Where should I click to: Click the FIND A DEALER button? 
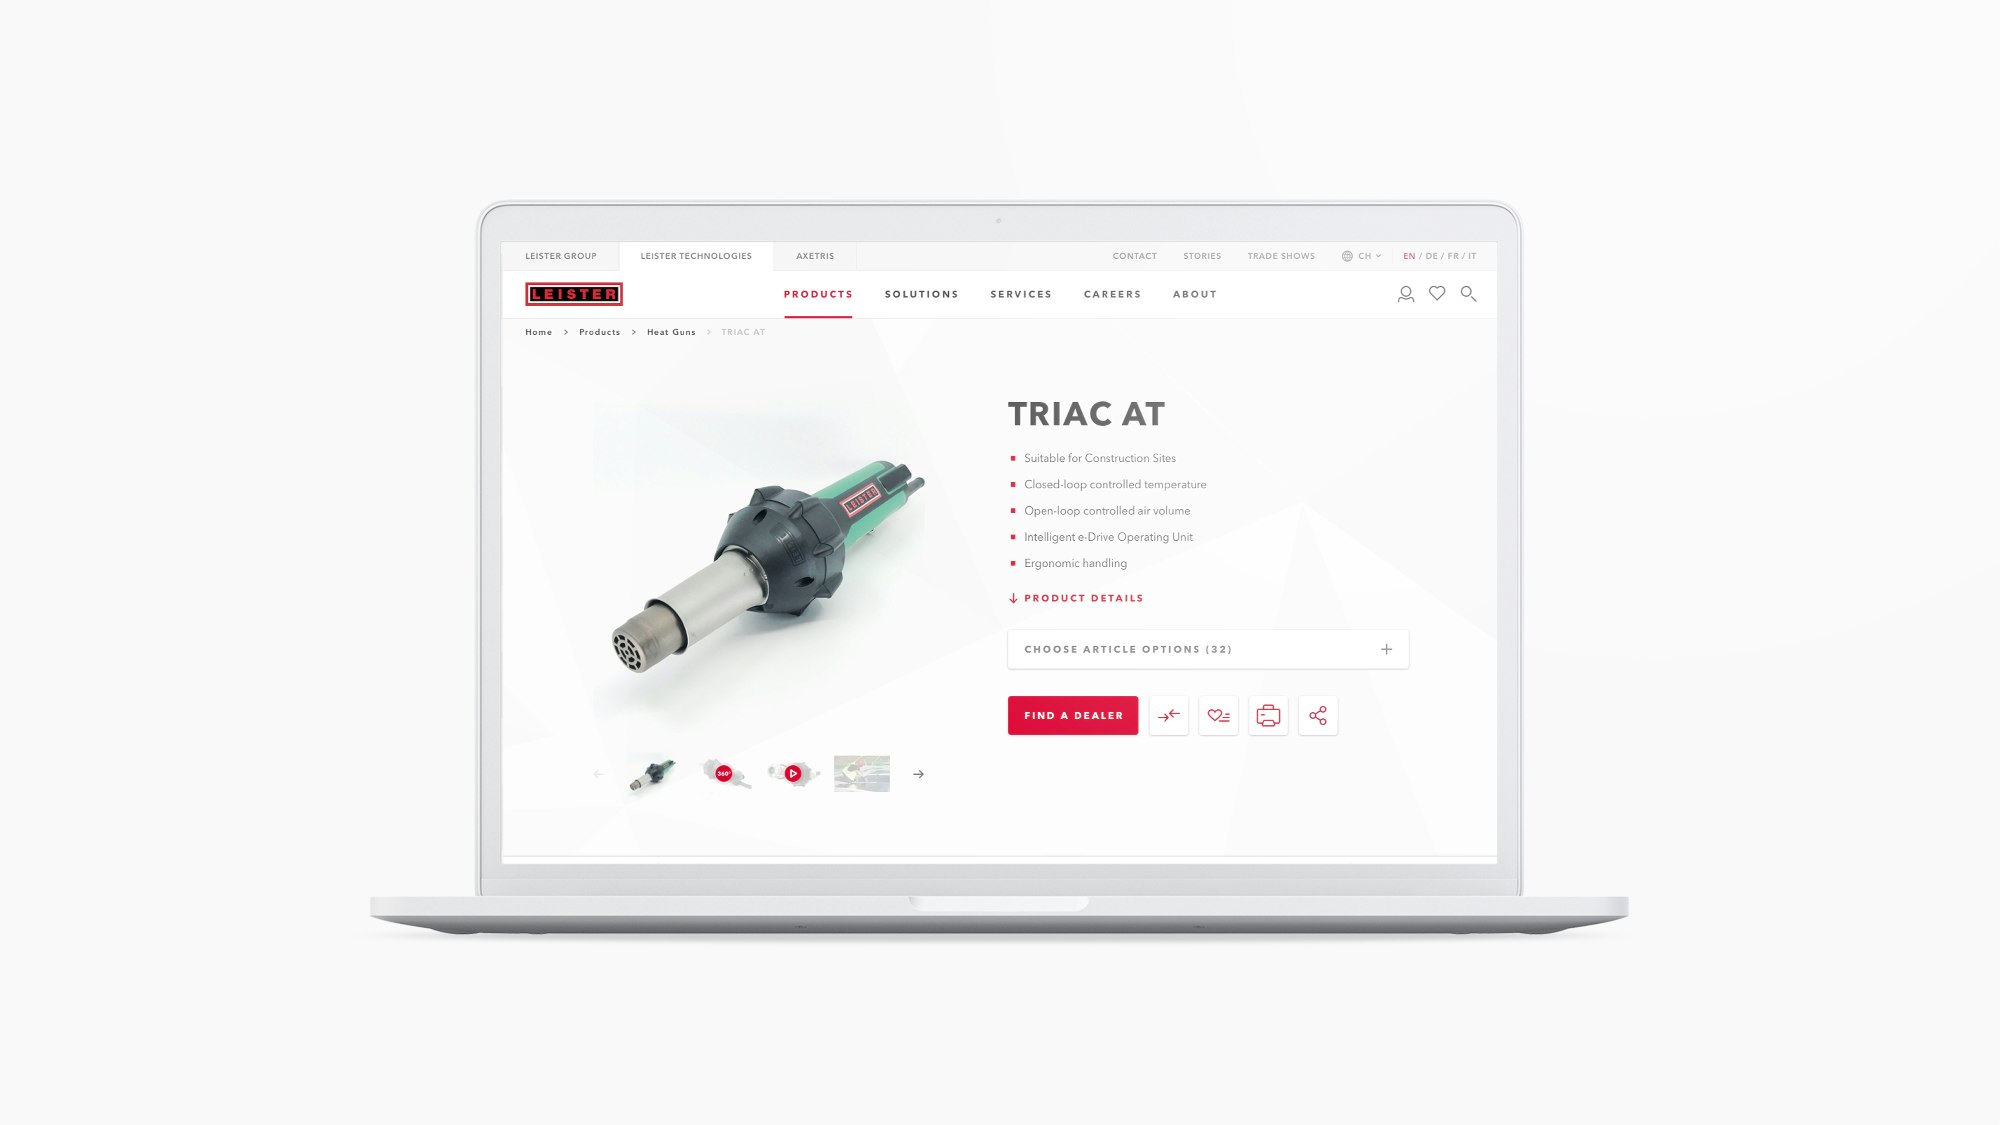[x=1073, y=714]
